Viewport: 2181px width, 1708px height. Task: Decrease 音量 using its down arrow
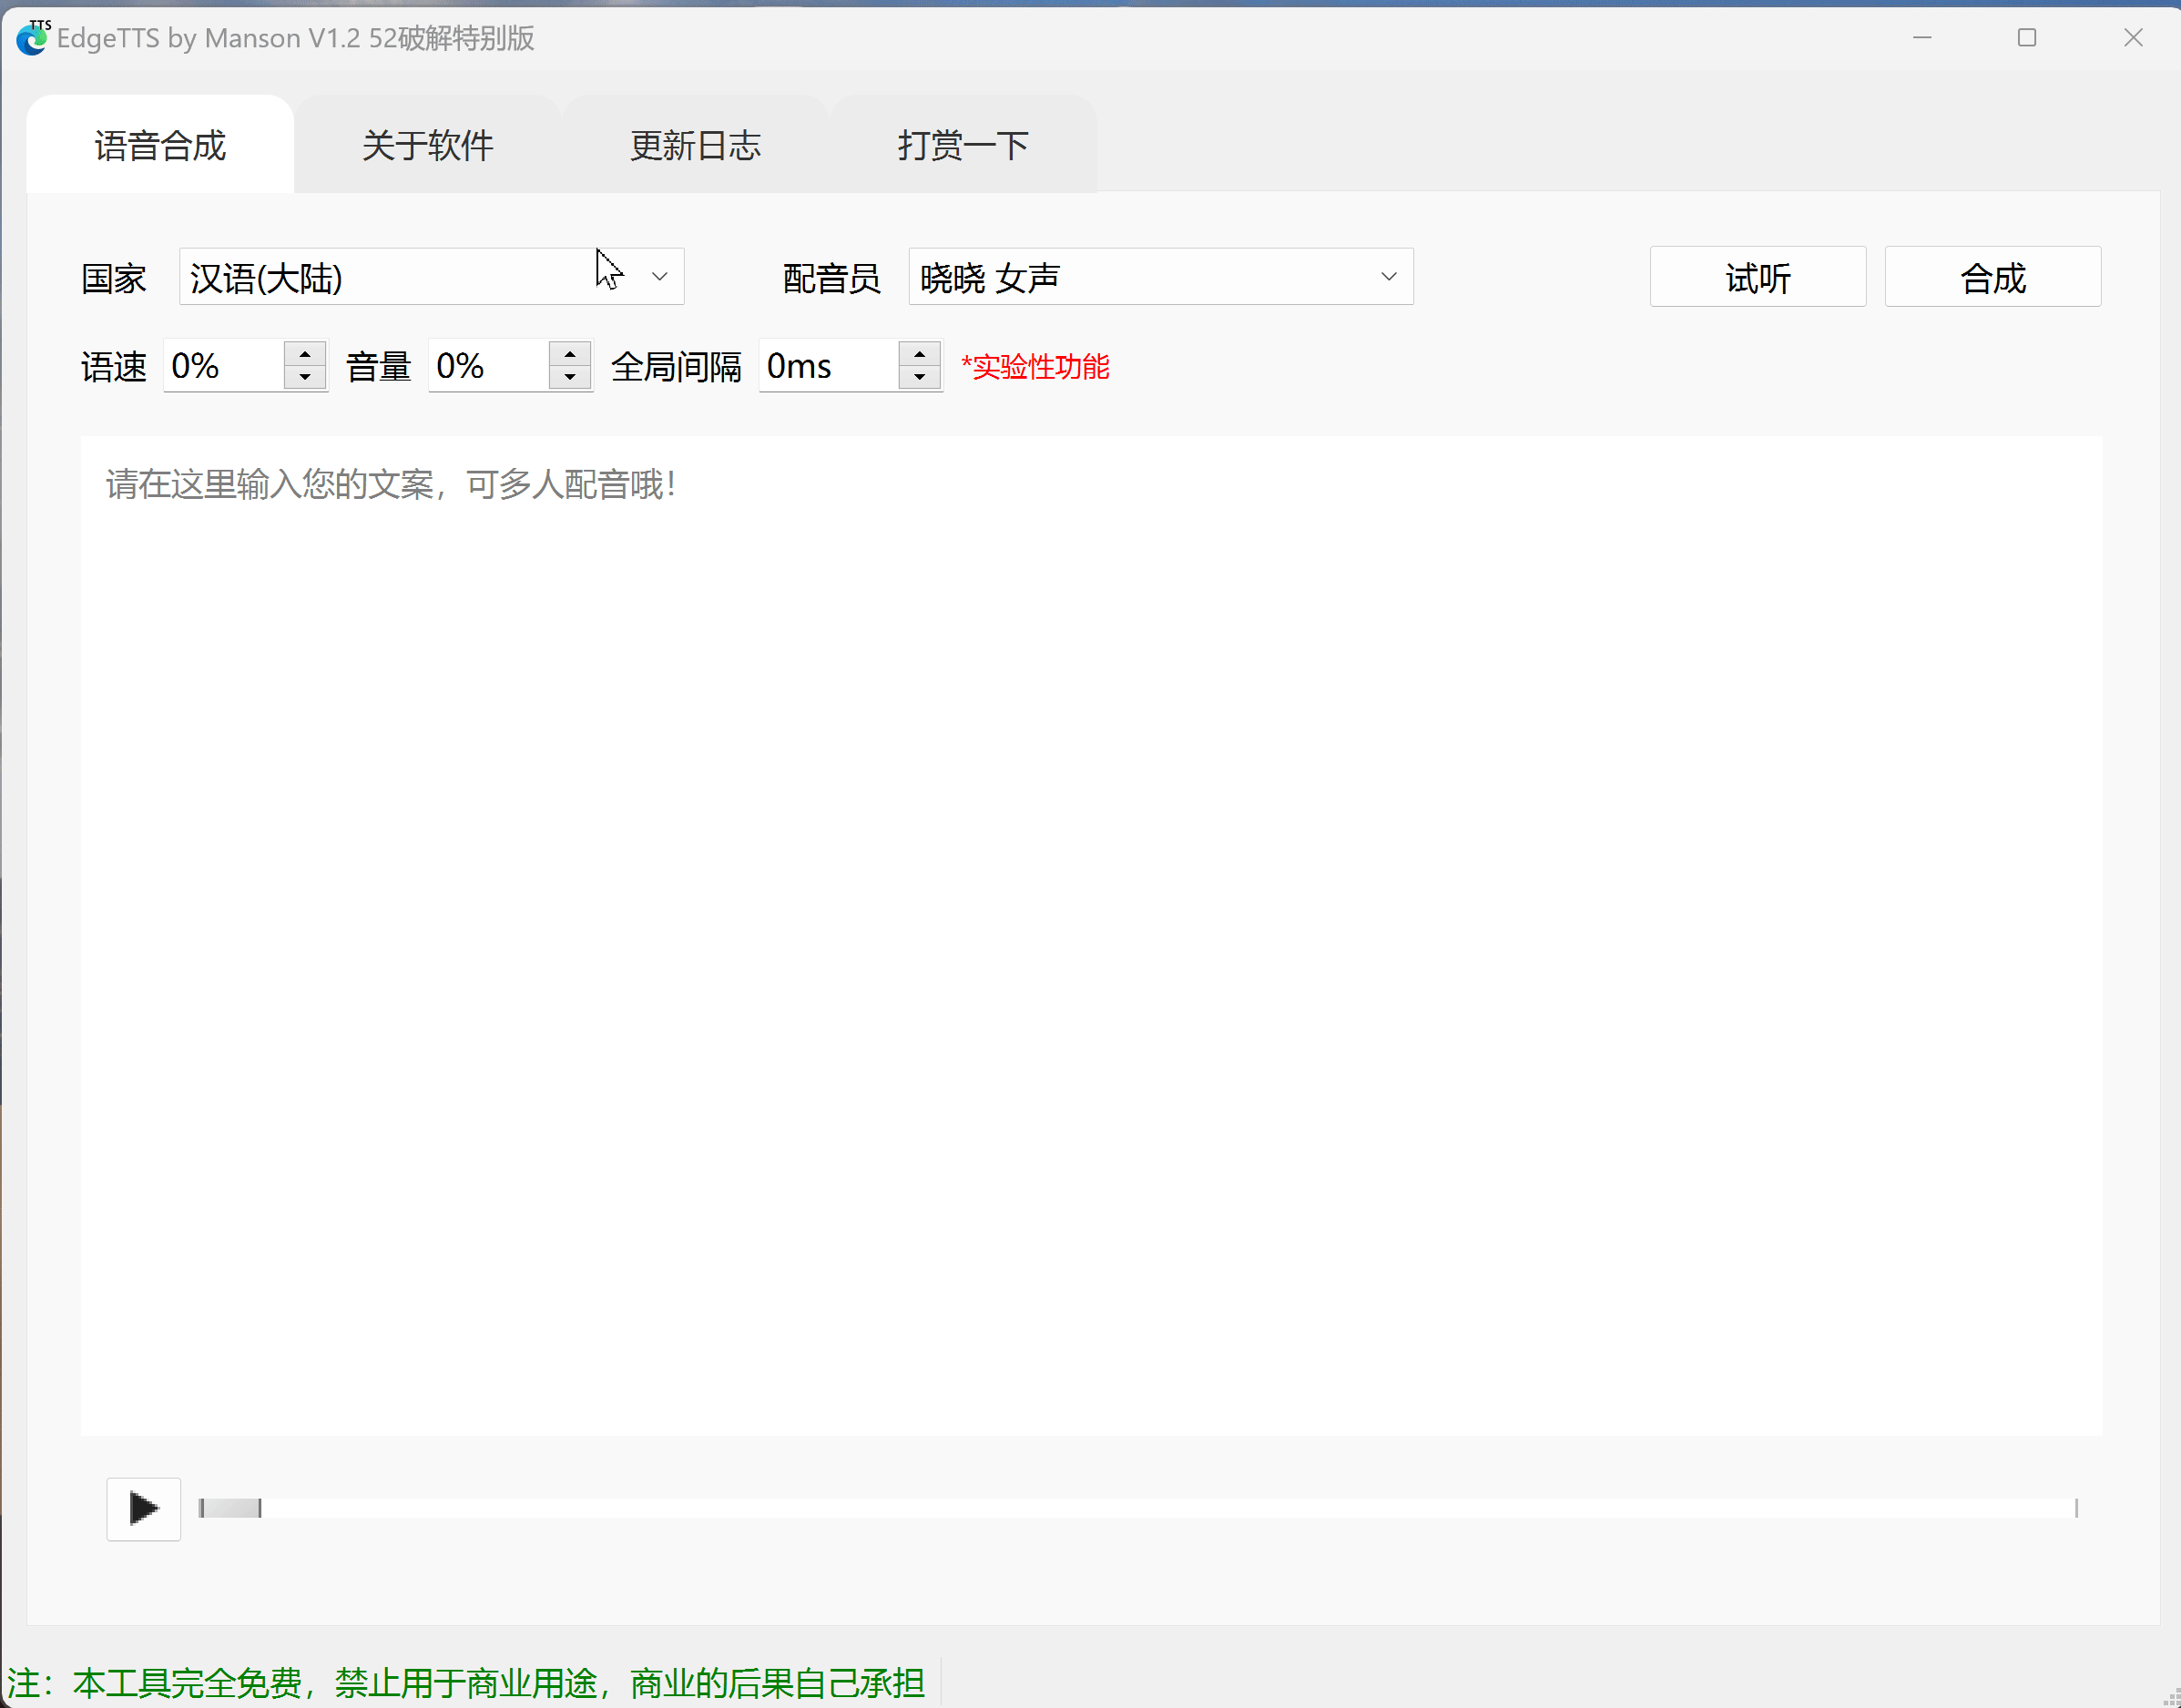571,378
